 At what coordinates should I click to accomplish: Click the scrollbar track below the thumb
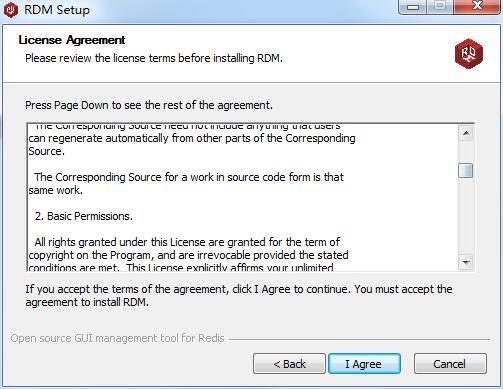tap(466, 216)
